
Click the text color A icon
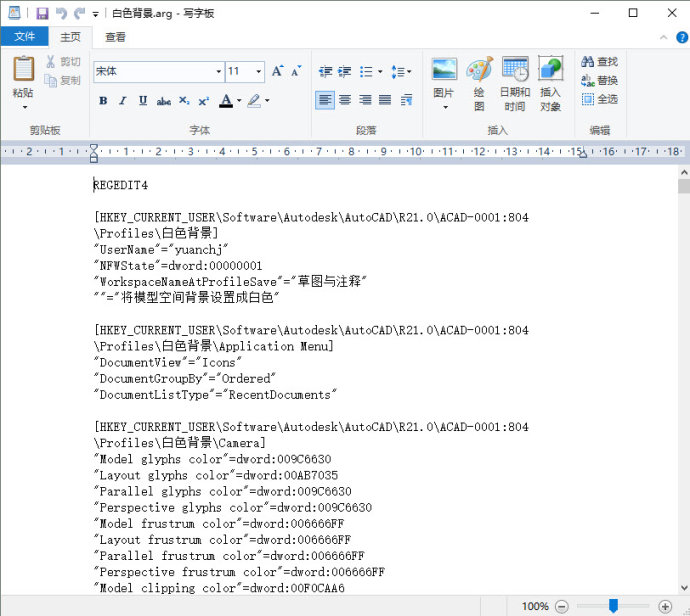(x=226, y=101)
